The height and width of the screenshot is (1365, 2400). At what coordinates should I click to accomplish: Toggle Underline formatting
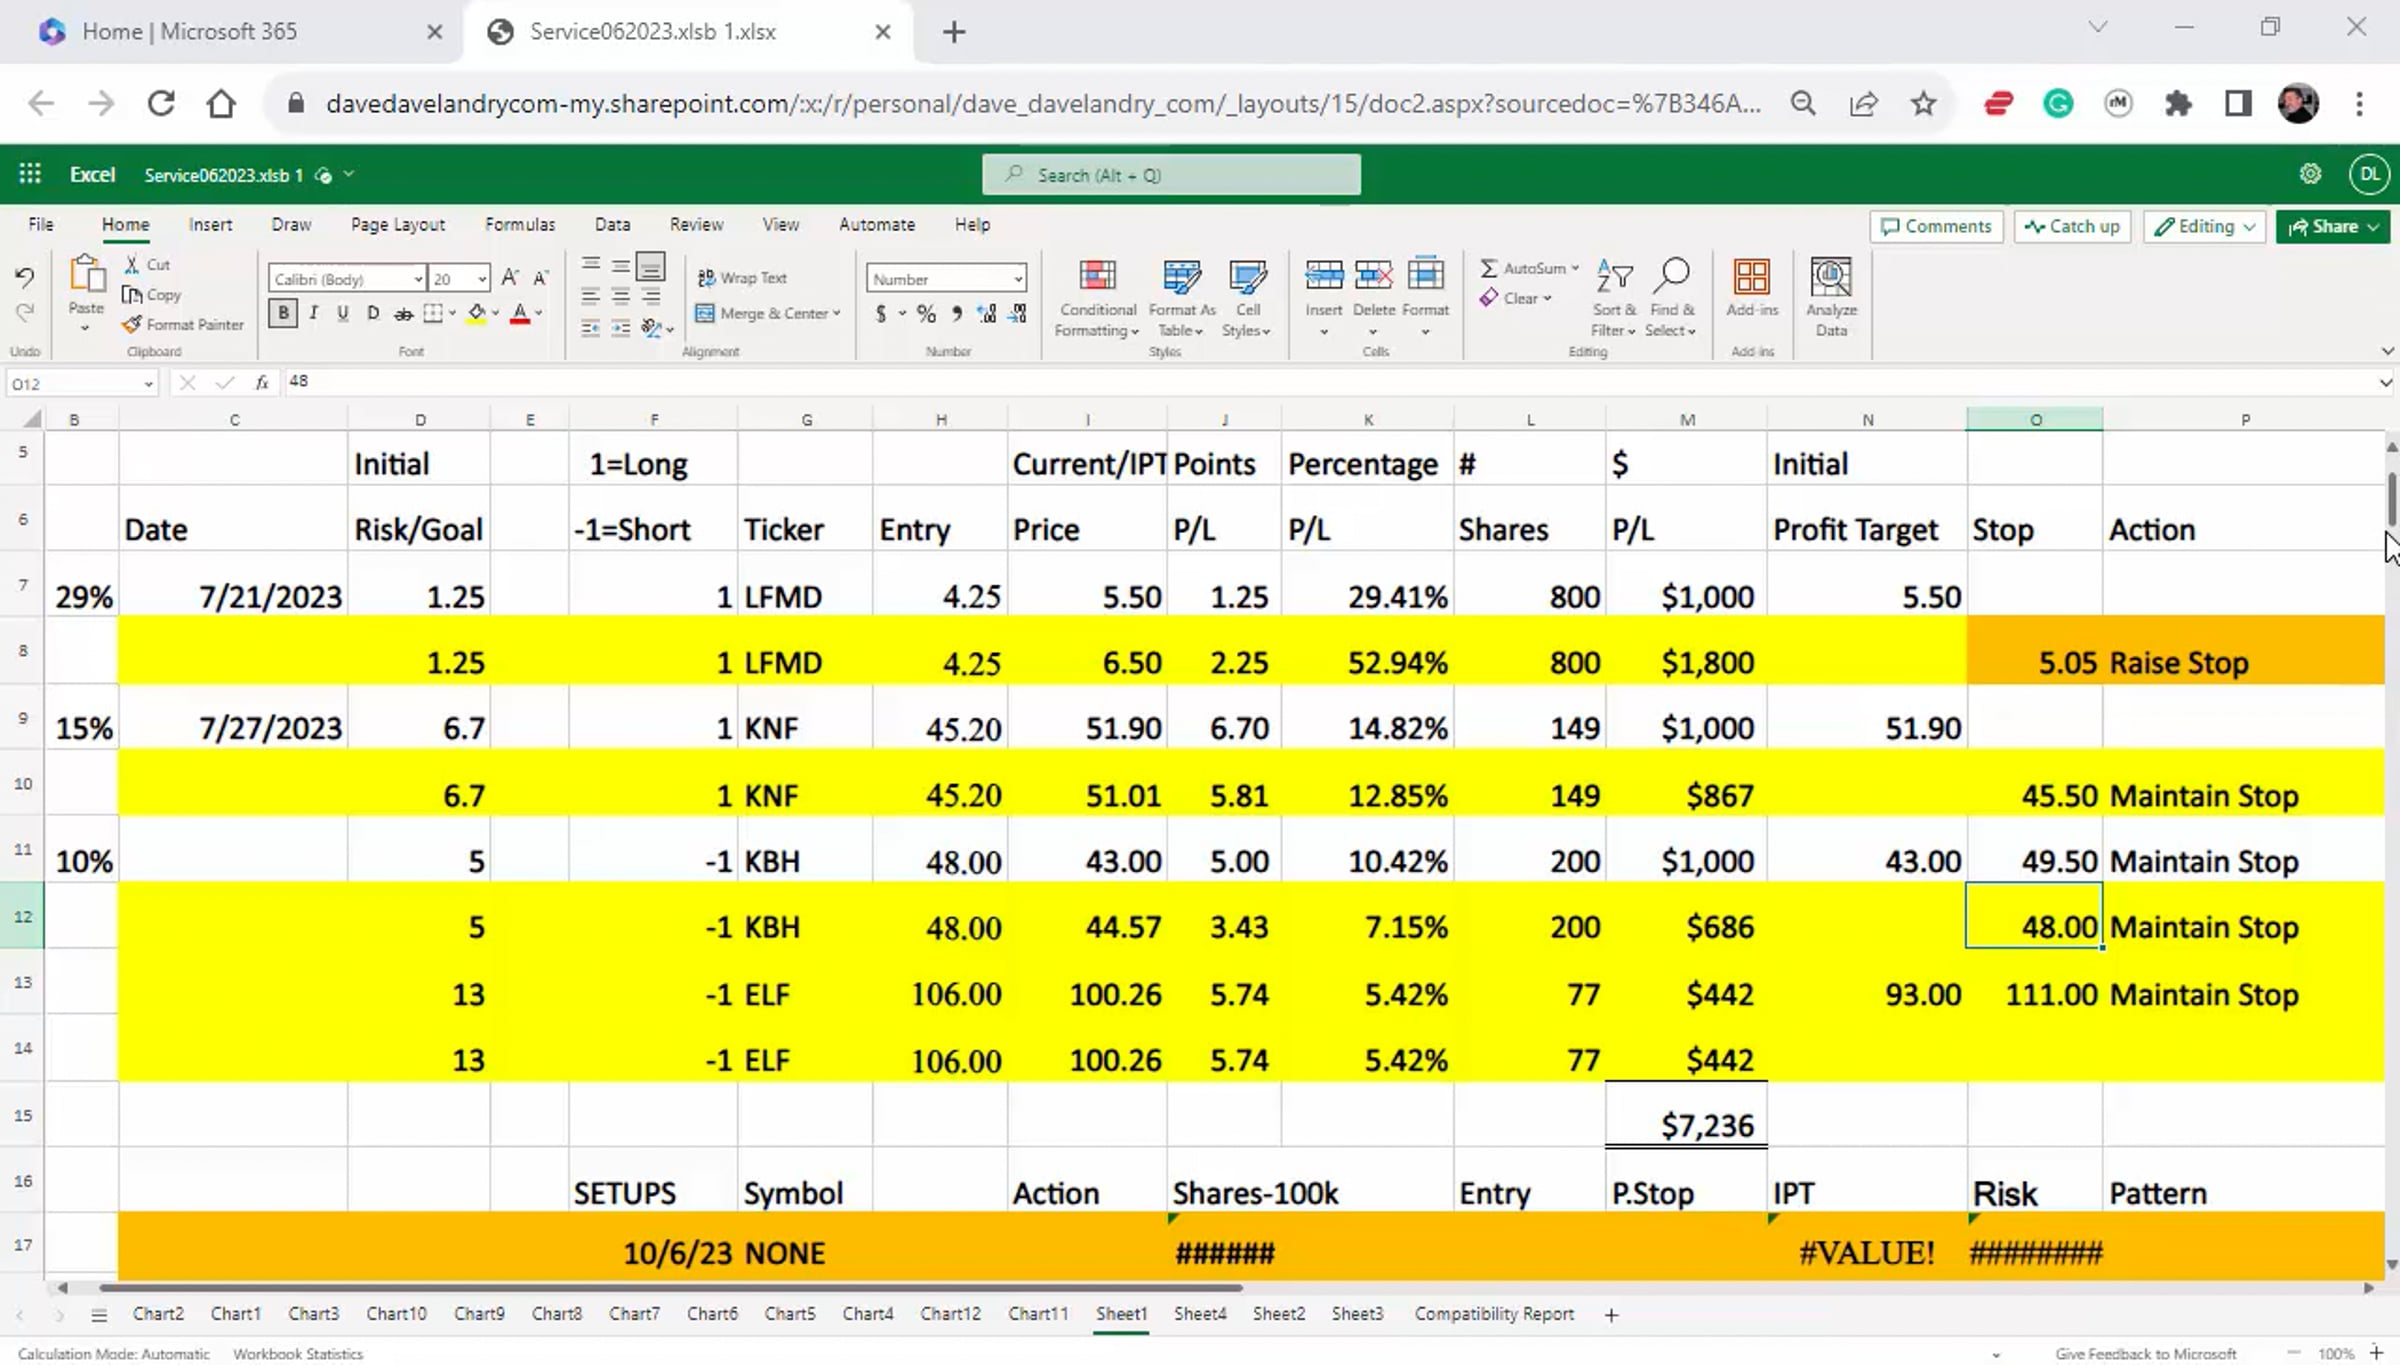(x=343, y=313)
